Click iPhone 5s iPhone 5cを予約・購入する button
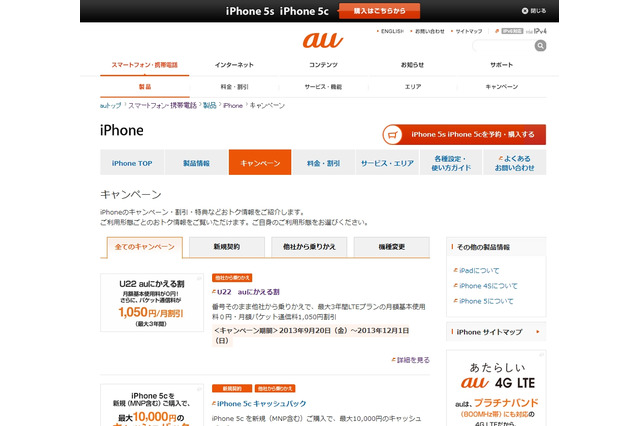640x426 pixels. coord(464,135)
